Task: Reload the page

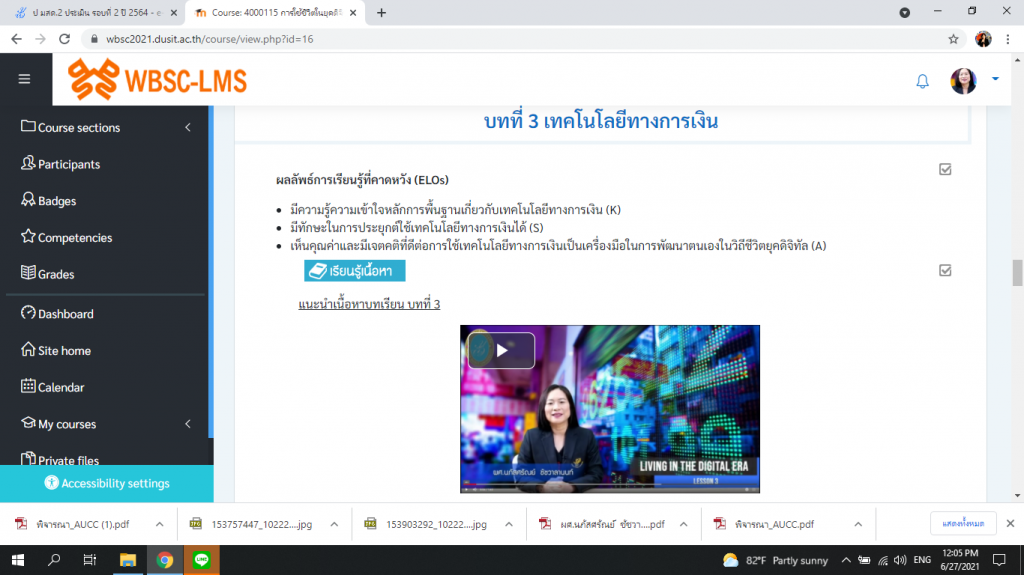Action: click(64, 39)
